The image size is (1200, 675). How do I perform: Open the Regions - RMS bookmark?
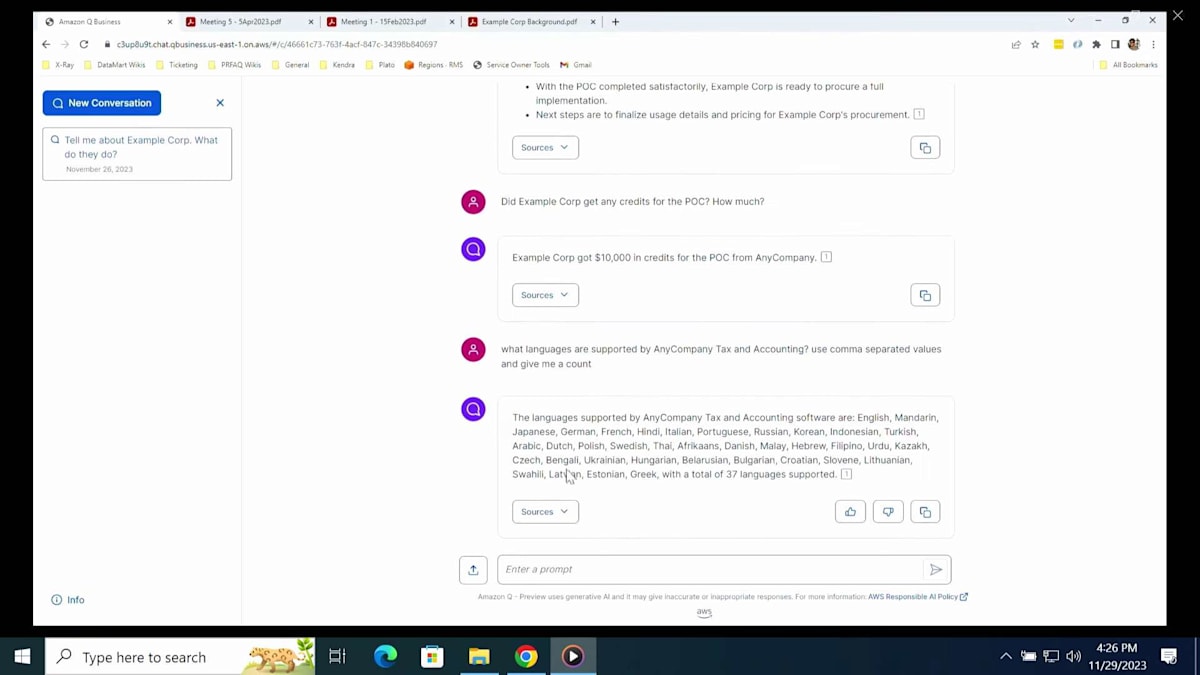point(433,65)
